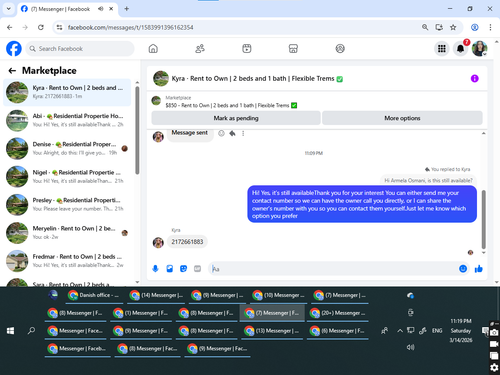Open a new Chrome tab
The image size is (500, 375).
tap(126, 9)
